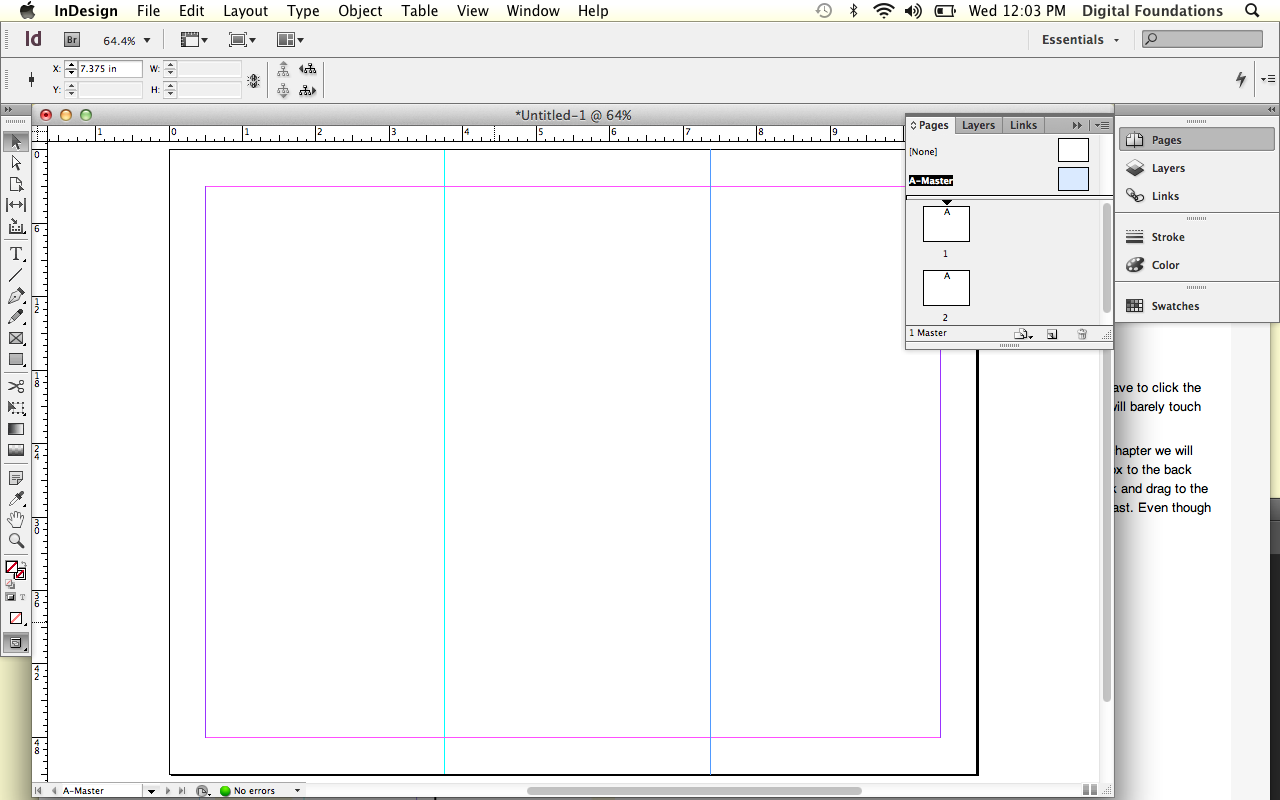1280x800 pixels.
Task: Choose the Eyedropper tool
Action: point(16,499)
